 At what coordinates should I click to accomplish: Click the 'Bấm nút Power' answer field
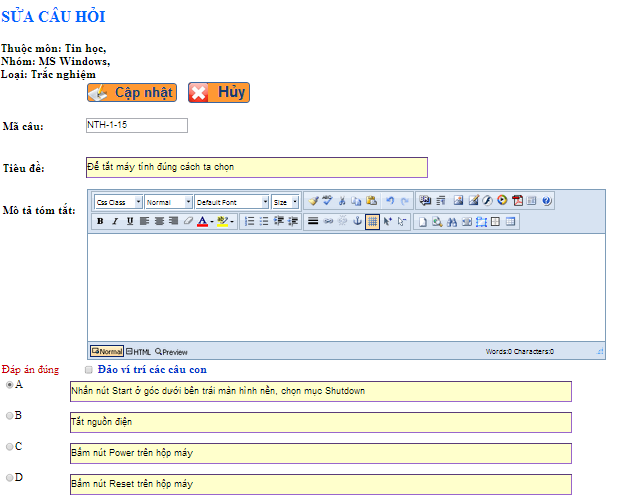(x=321, y=454)
